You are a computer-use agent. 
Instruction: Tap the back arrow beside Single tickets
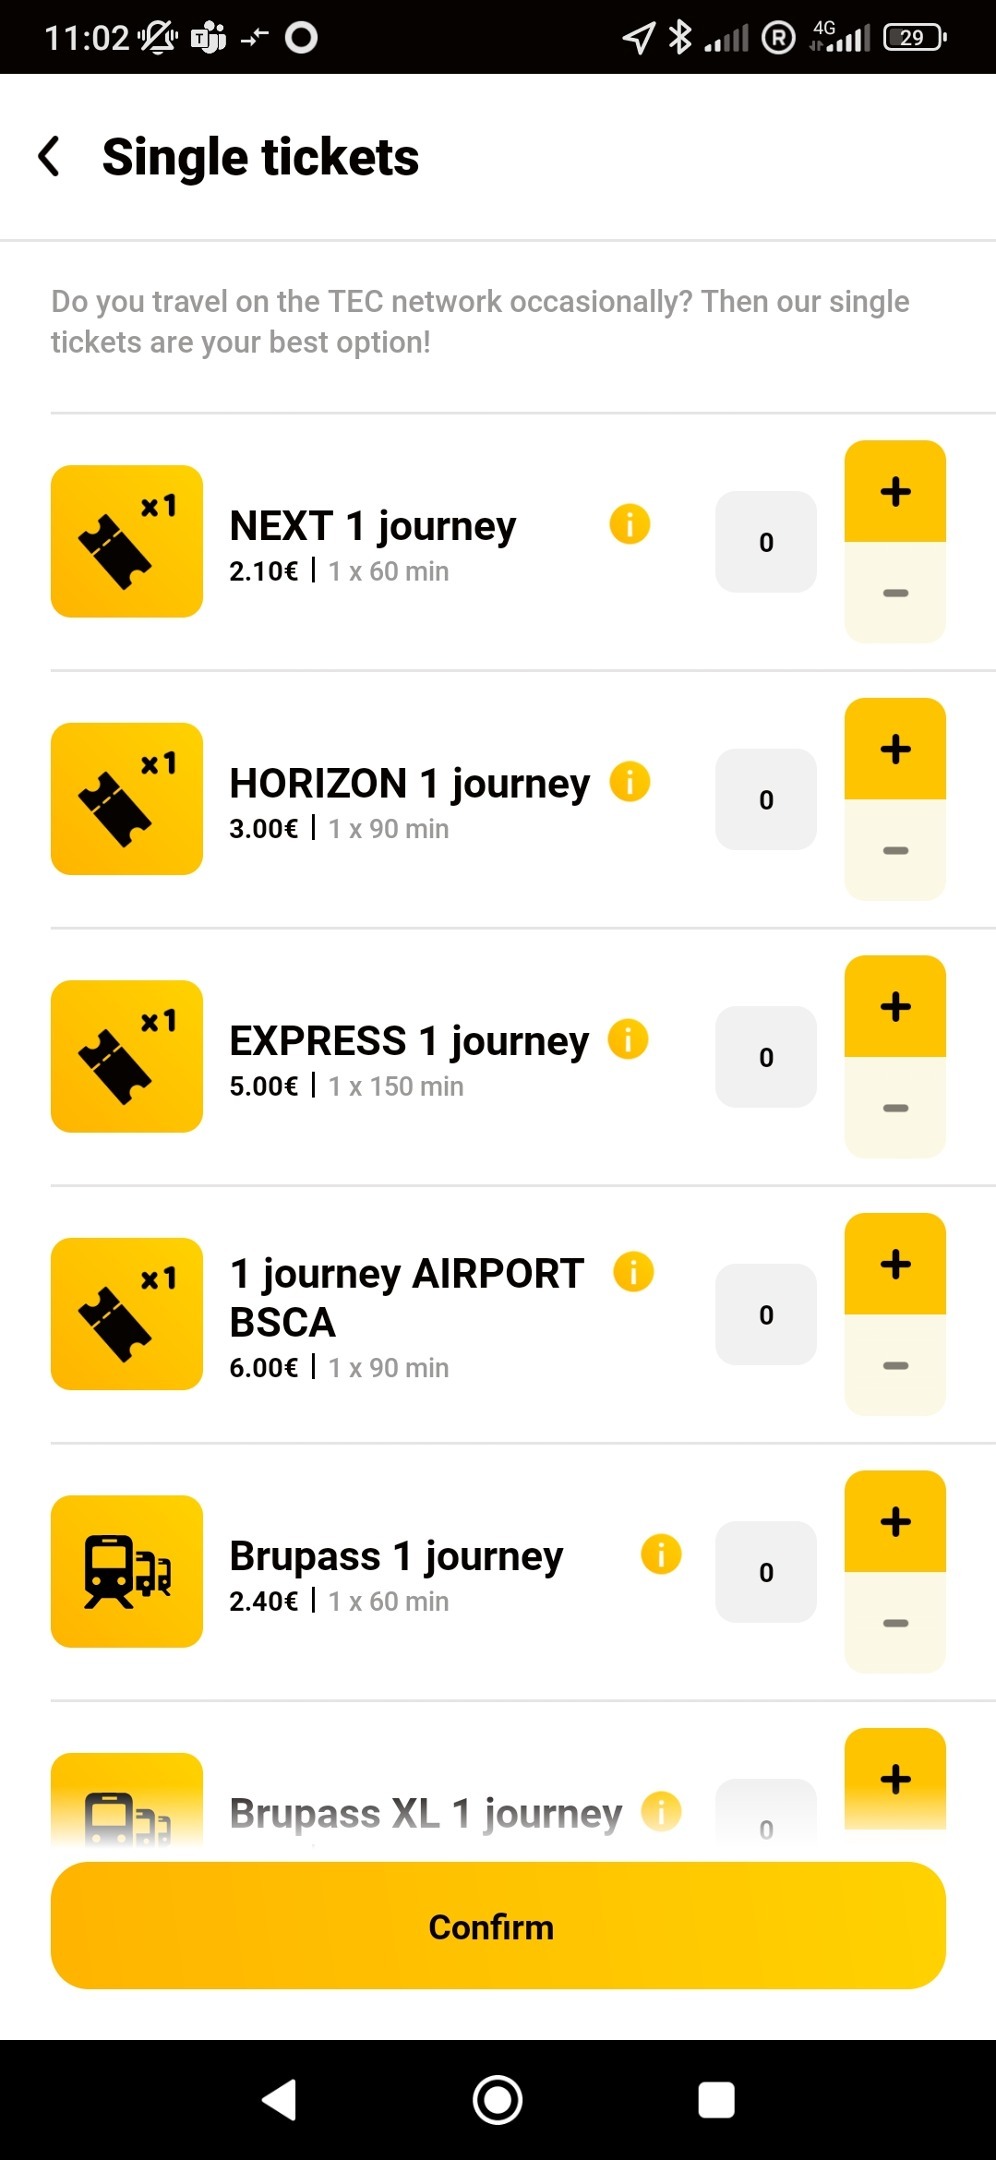[49, 157]
